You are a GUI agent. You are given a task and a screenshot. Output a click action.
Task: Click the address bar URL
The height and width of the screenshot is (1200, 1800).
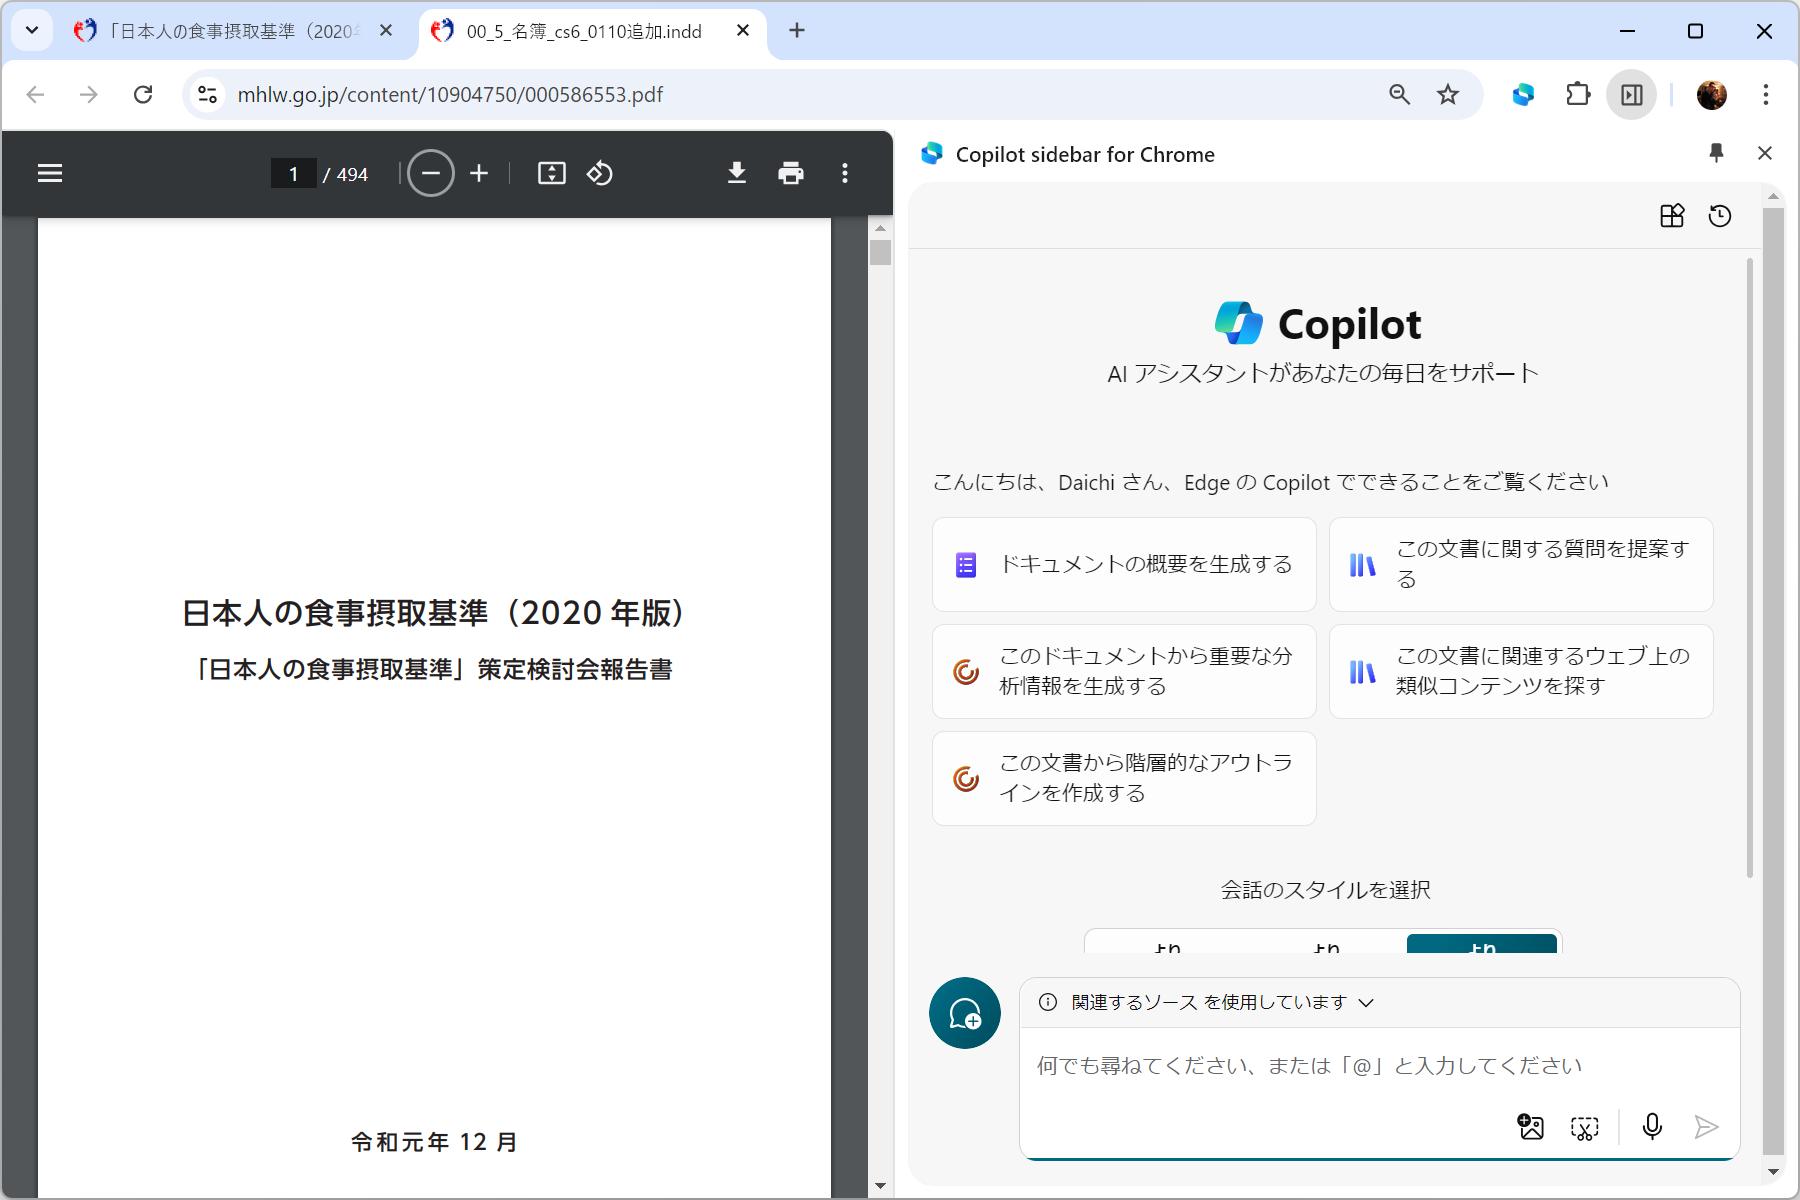point(450,94)
